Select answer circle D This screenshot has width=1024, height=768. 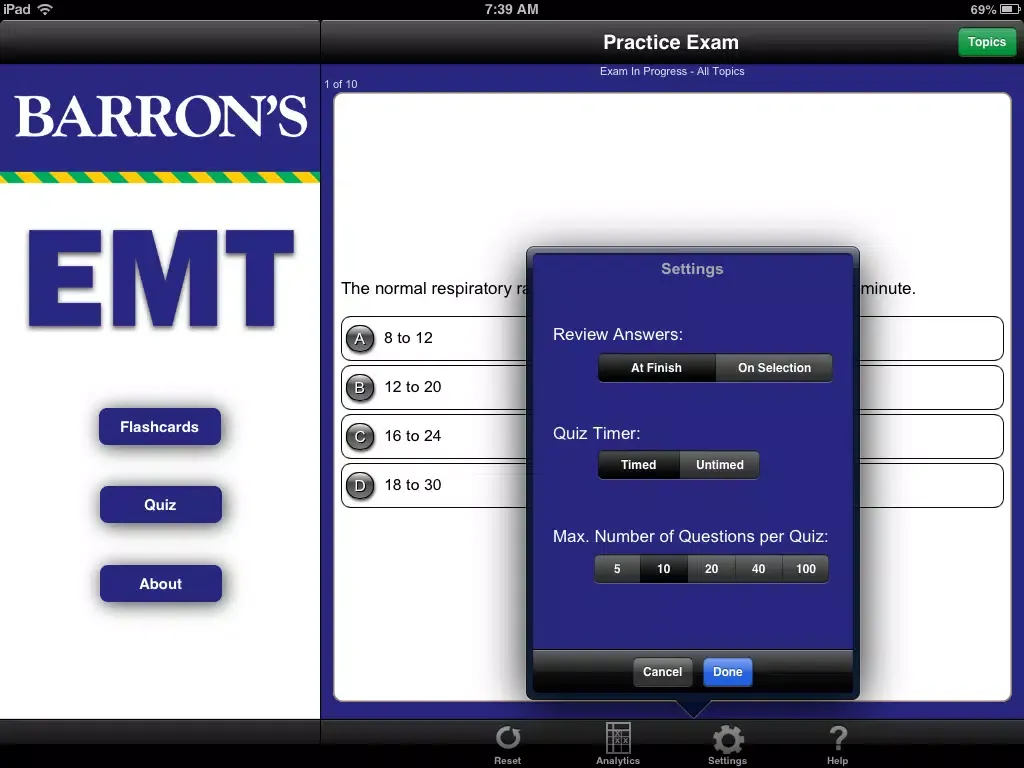click(x=359, y=486)
